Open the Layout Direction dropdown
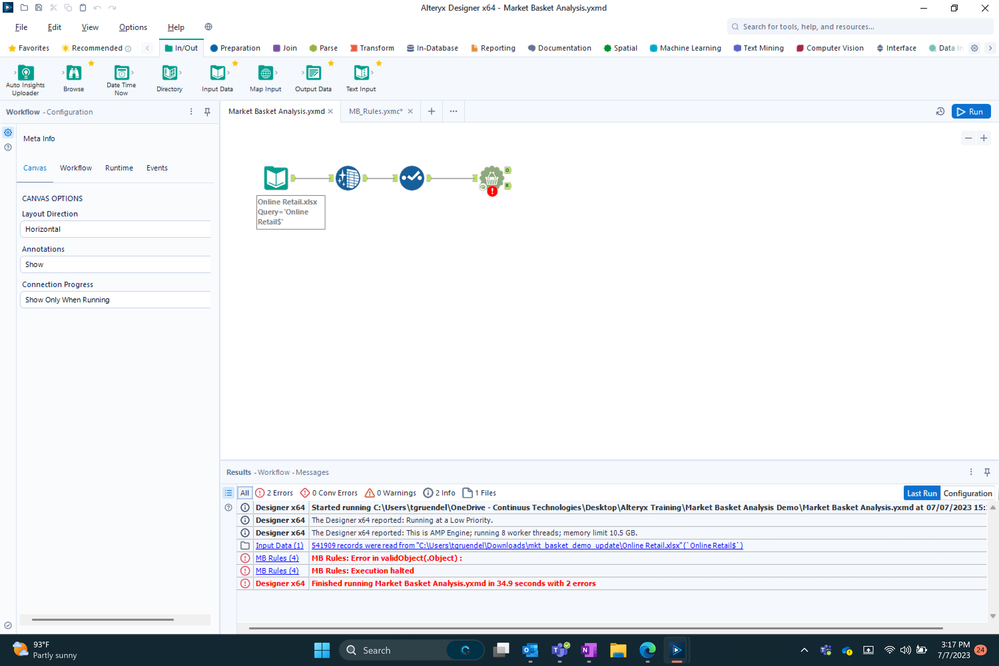The width and height of the screenshot is (999, 666). coord(113,229)
